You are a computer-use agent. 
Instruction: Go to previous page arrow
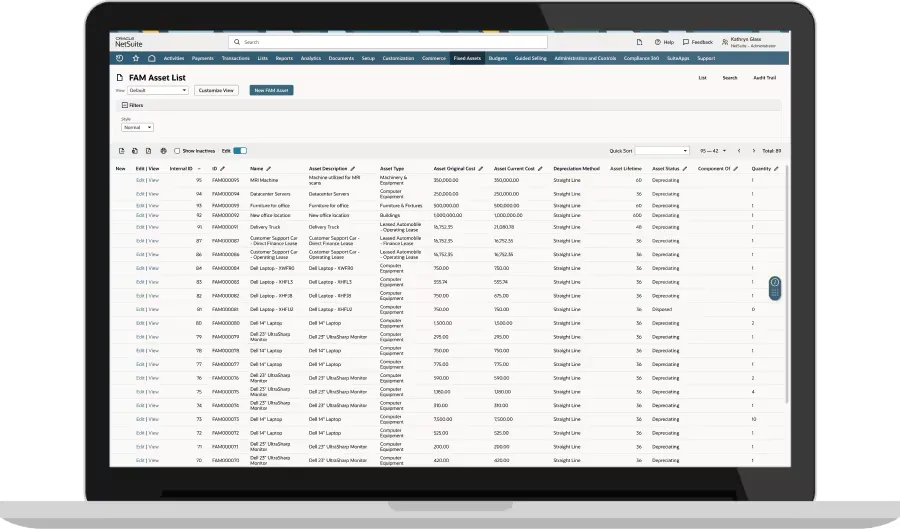tap(739, 151)
